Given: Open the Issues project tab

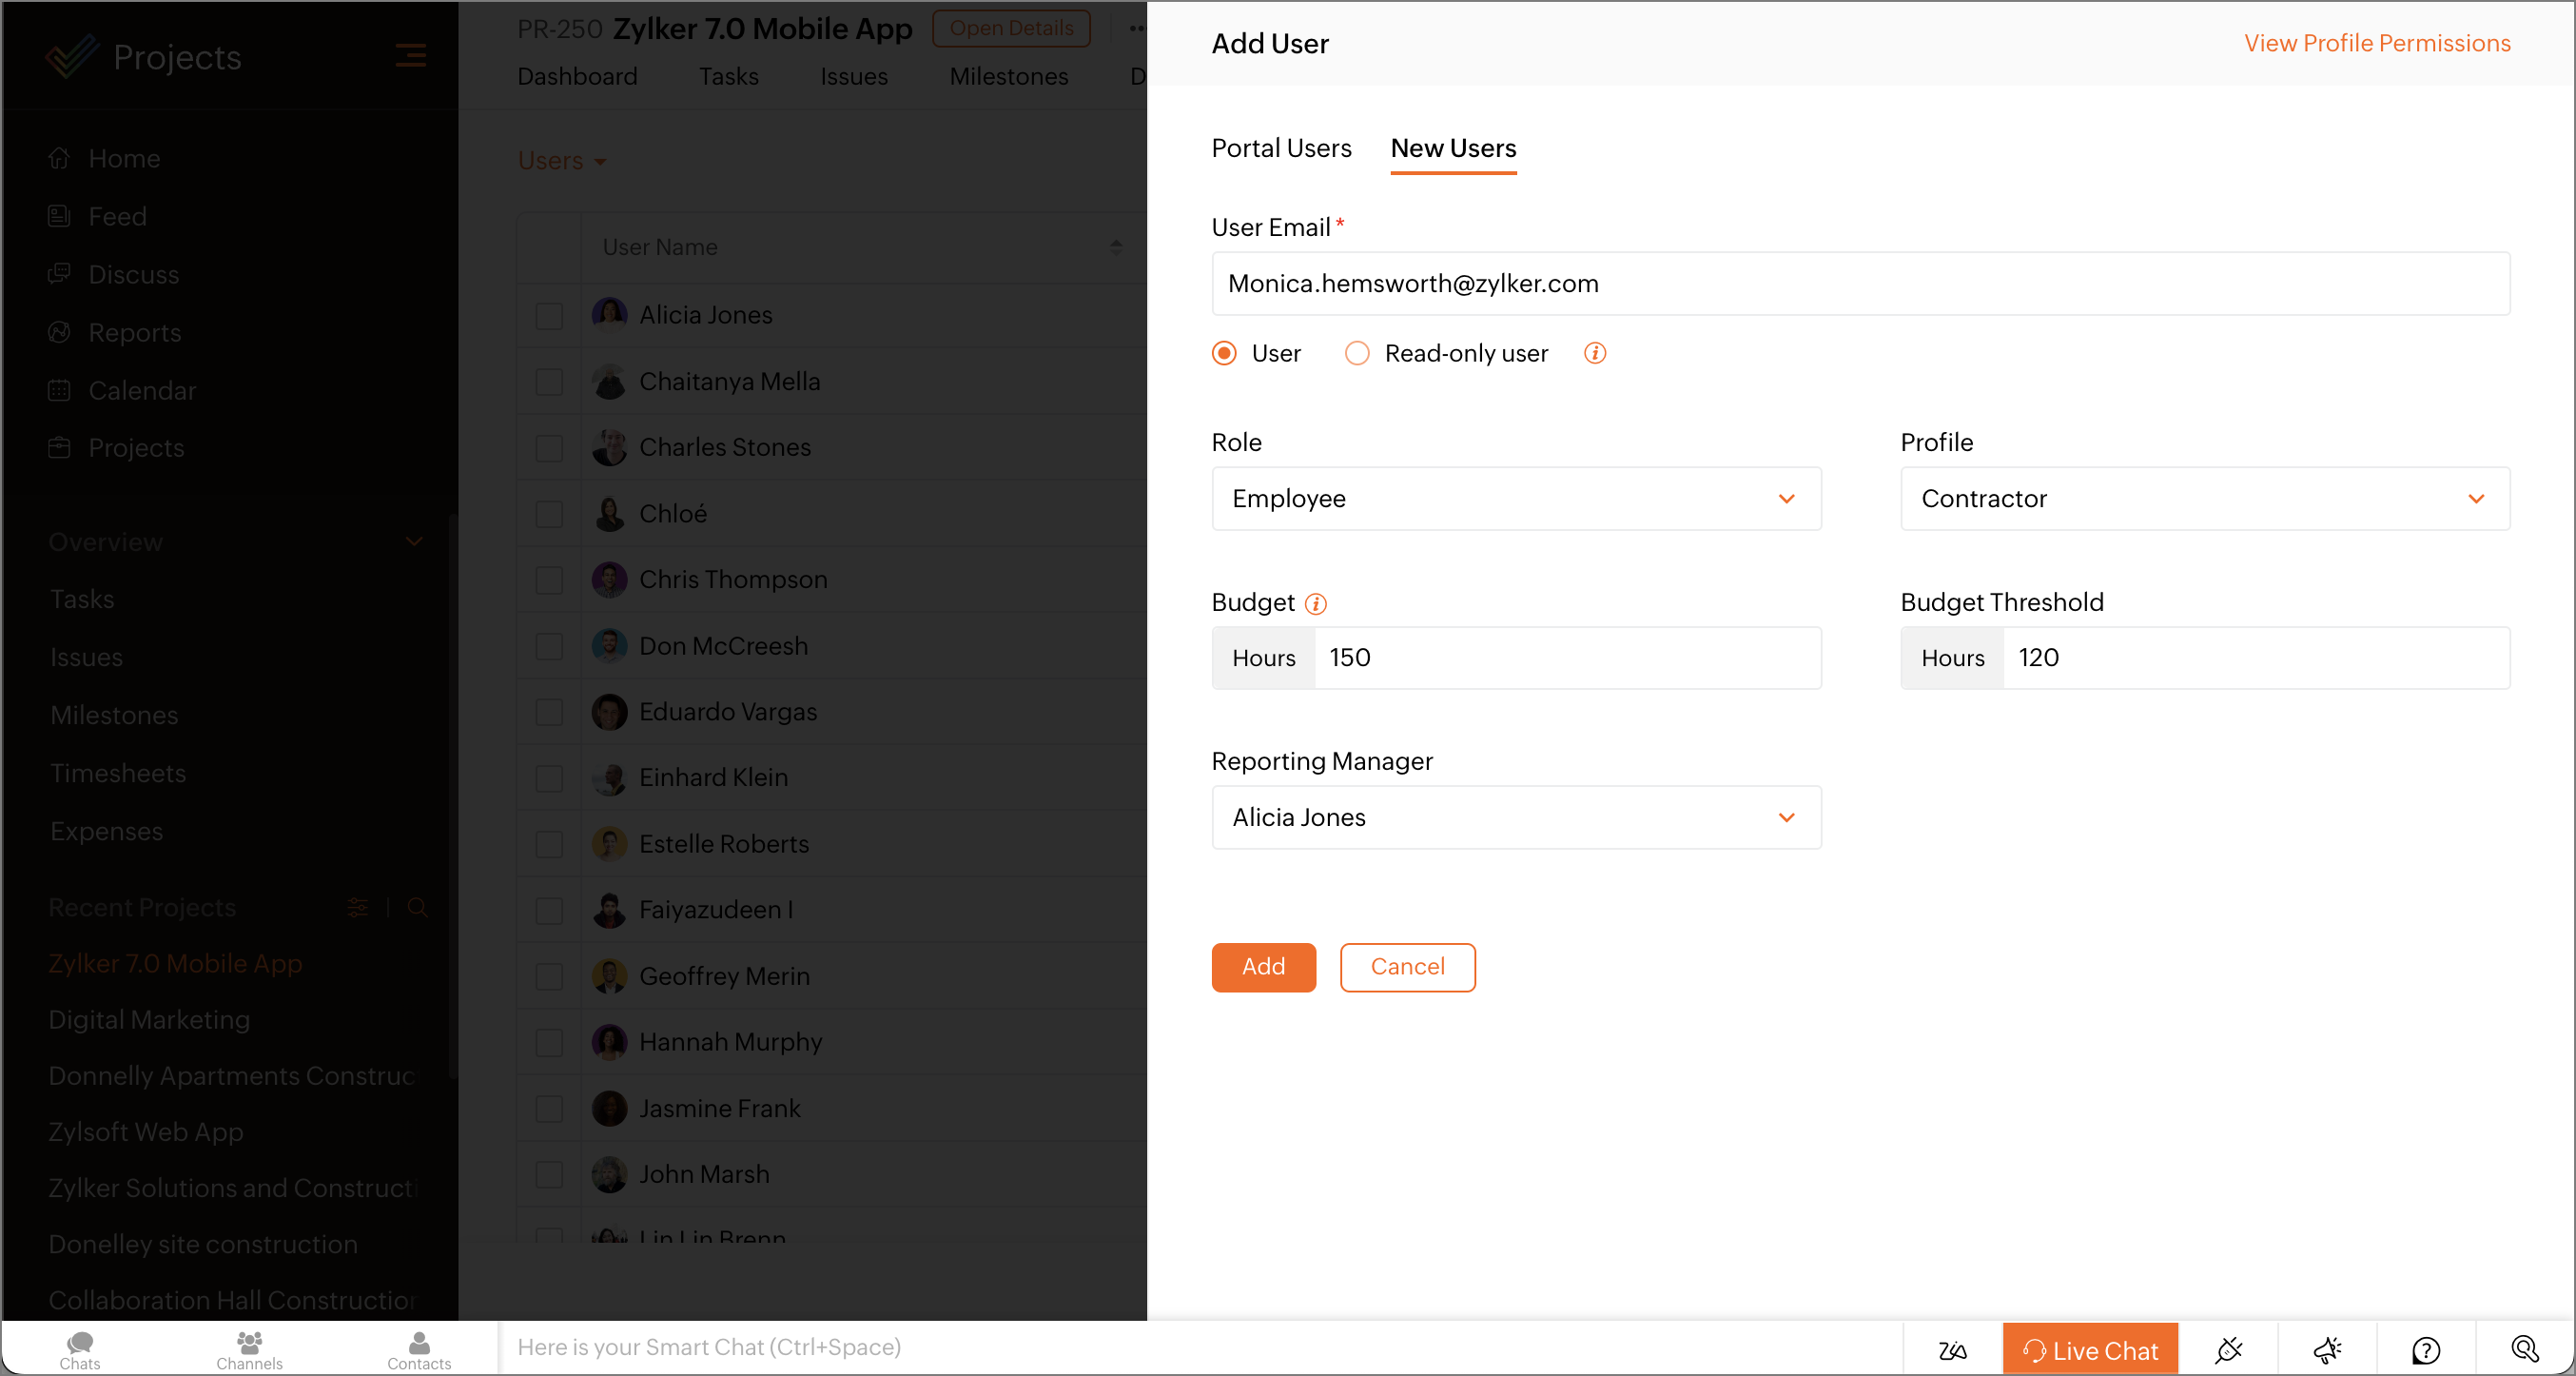Looking at the screenshot, I should [x=854, y=76].
